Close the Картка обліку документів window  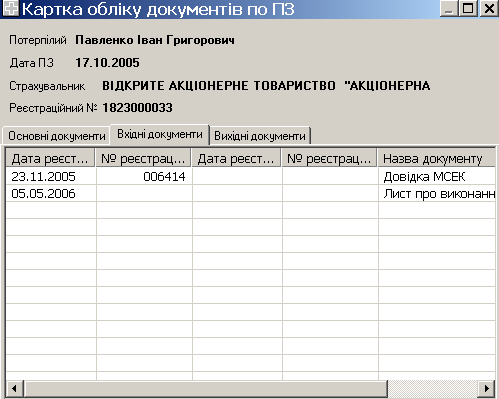[x=489, y=8]
